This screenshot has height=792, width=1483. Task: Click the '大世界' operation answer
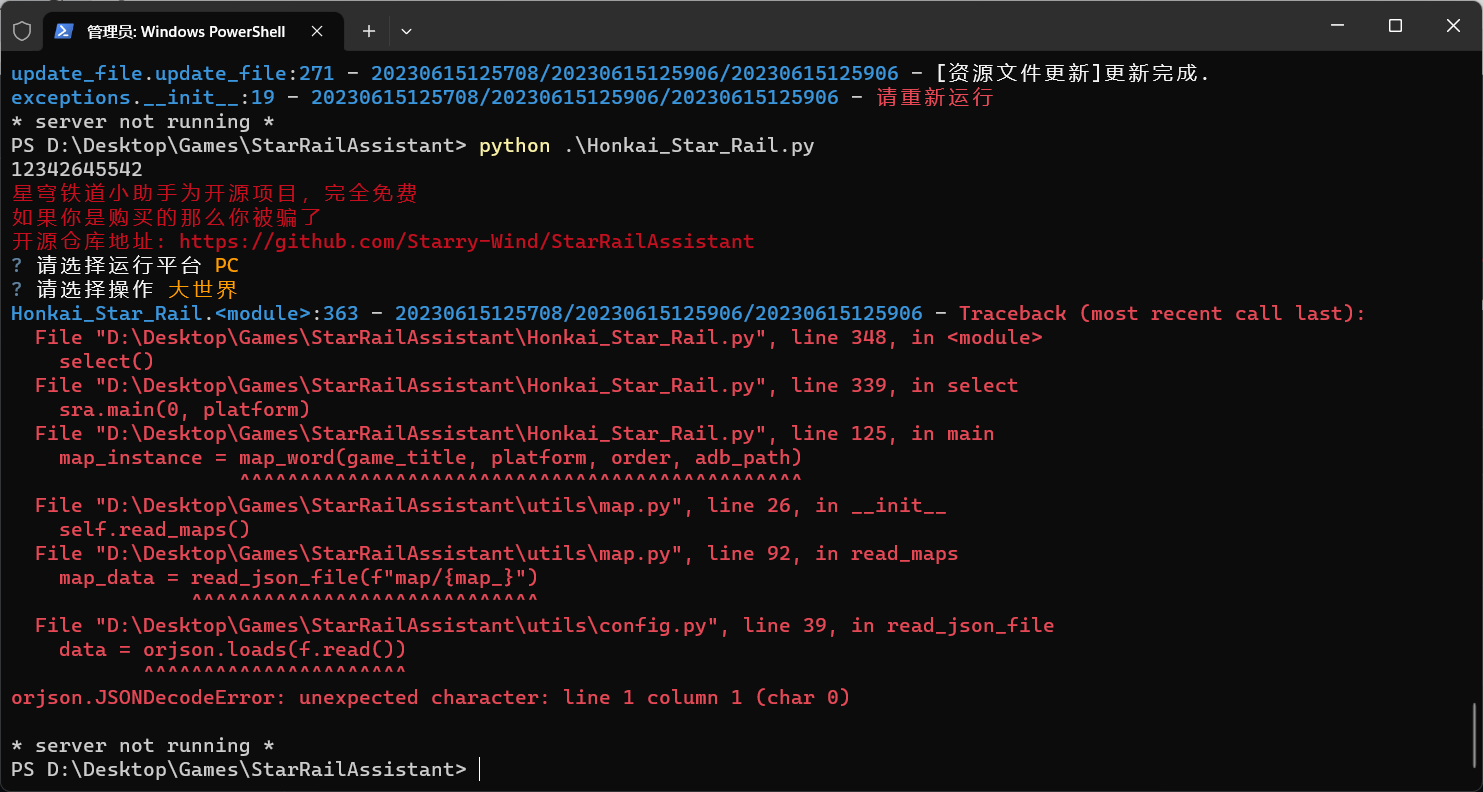coord(203,289)
